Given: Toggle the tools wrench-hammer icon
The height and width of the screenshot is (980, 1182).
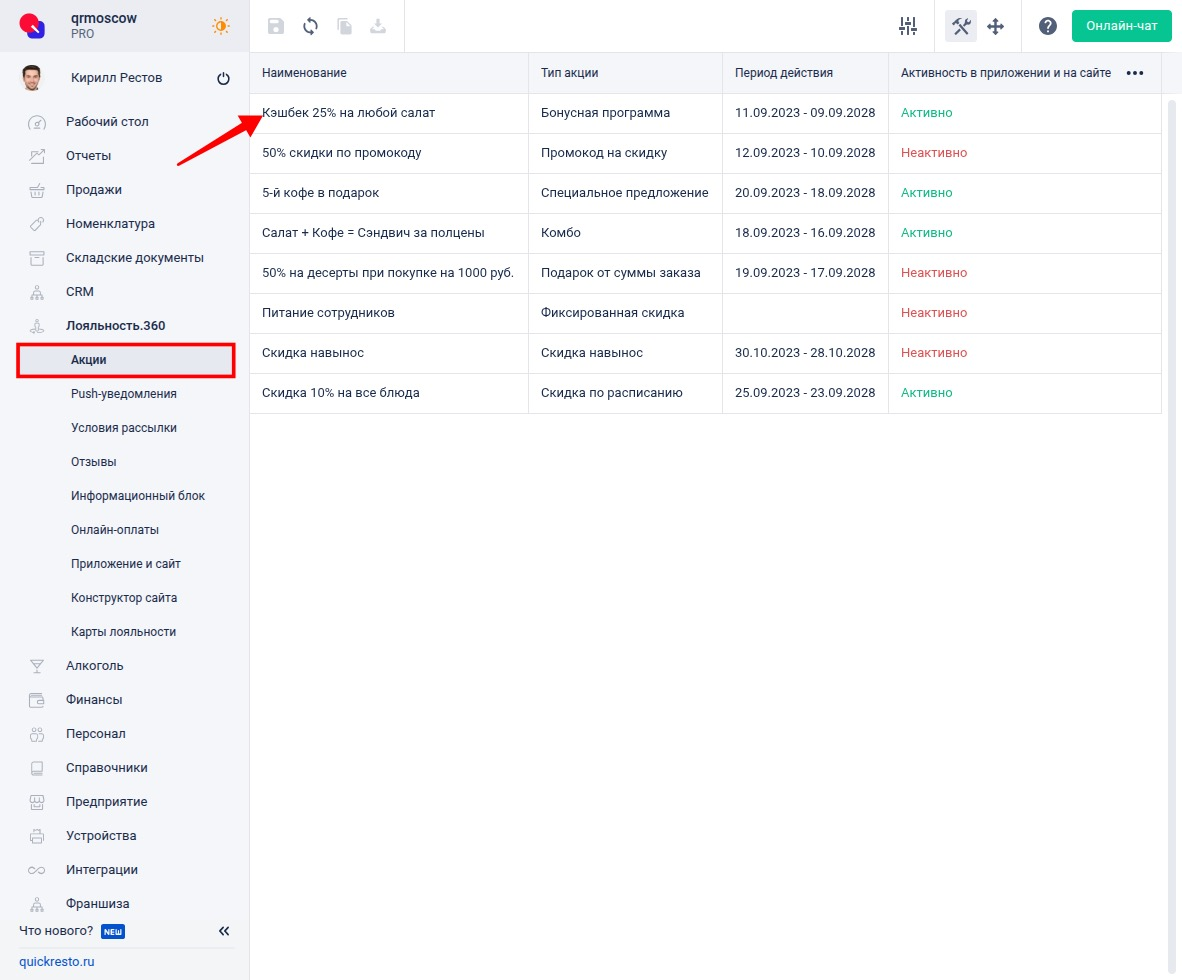Looking at the screenshot, I should pyautogui.click(x=961, y=26).
